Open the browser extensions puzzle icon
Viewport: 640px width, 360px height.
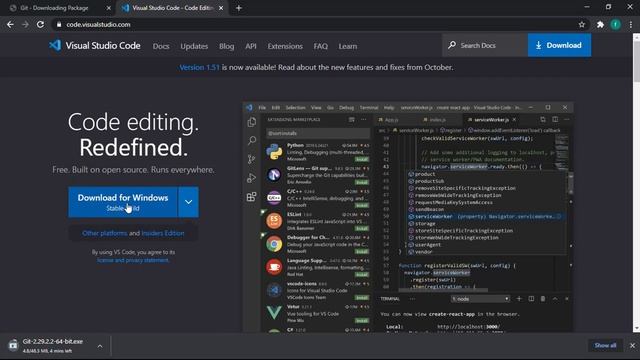[x=600, y=24]
